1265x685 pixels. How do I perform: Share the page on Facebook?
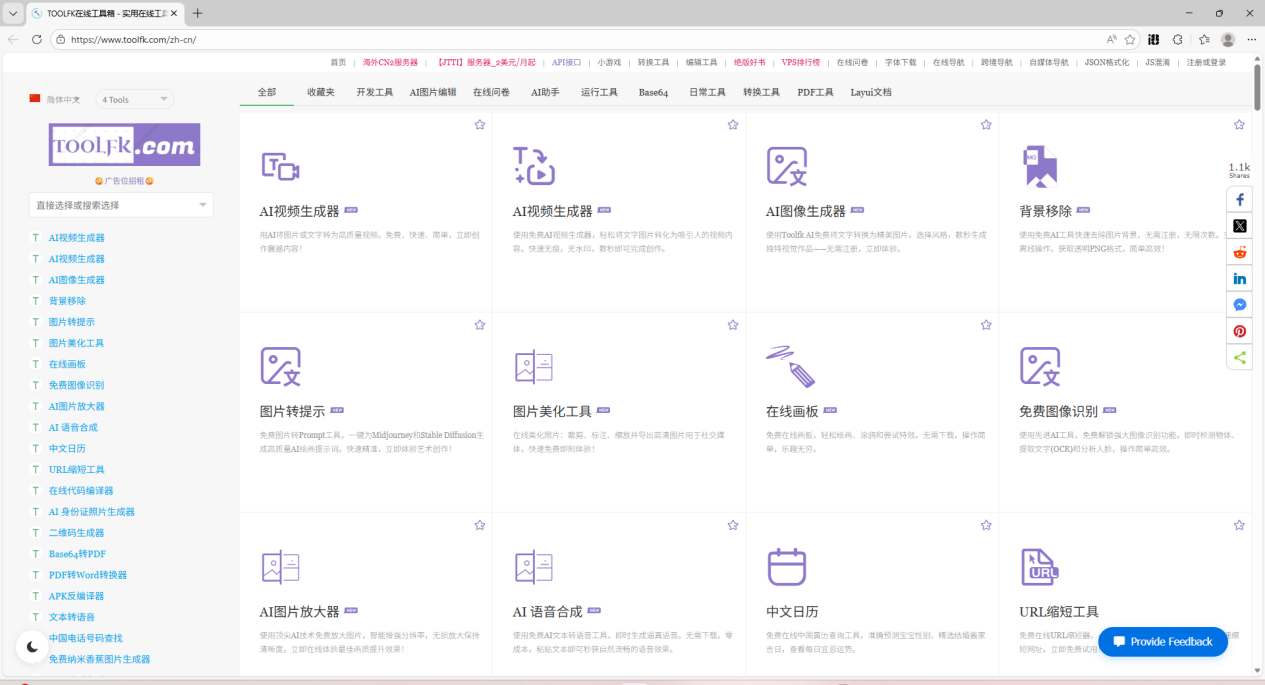[x=1240, y=200]
